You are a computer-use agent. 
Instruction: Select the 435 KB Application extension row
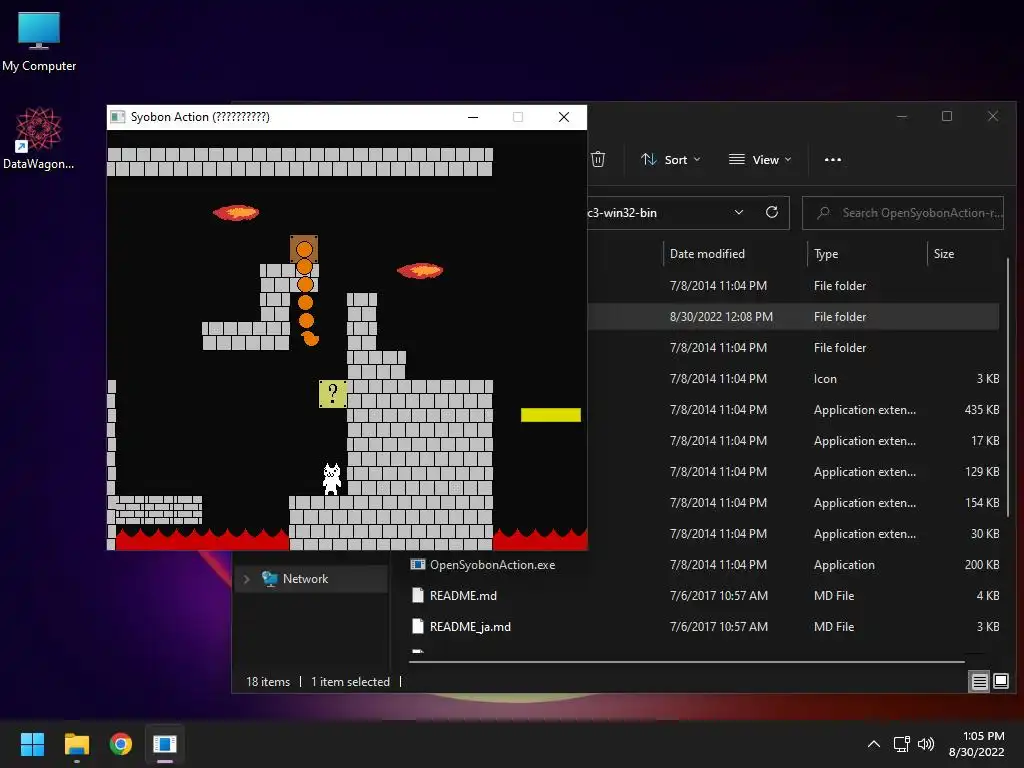coord(793,409)
